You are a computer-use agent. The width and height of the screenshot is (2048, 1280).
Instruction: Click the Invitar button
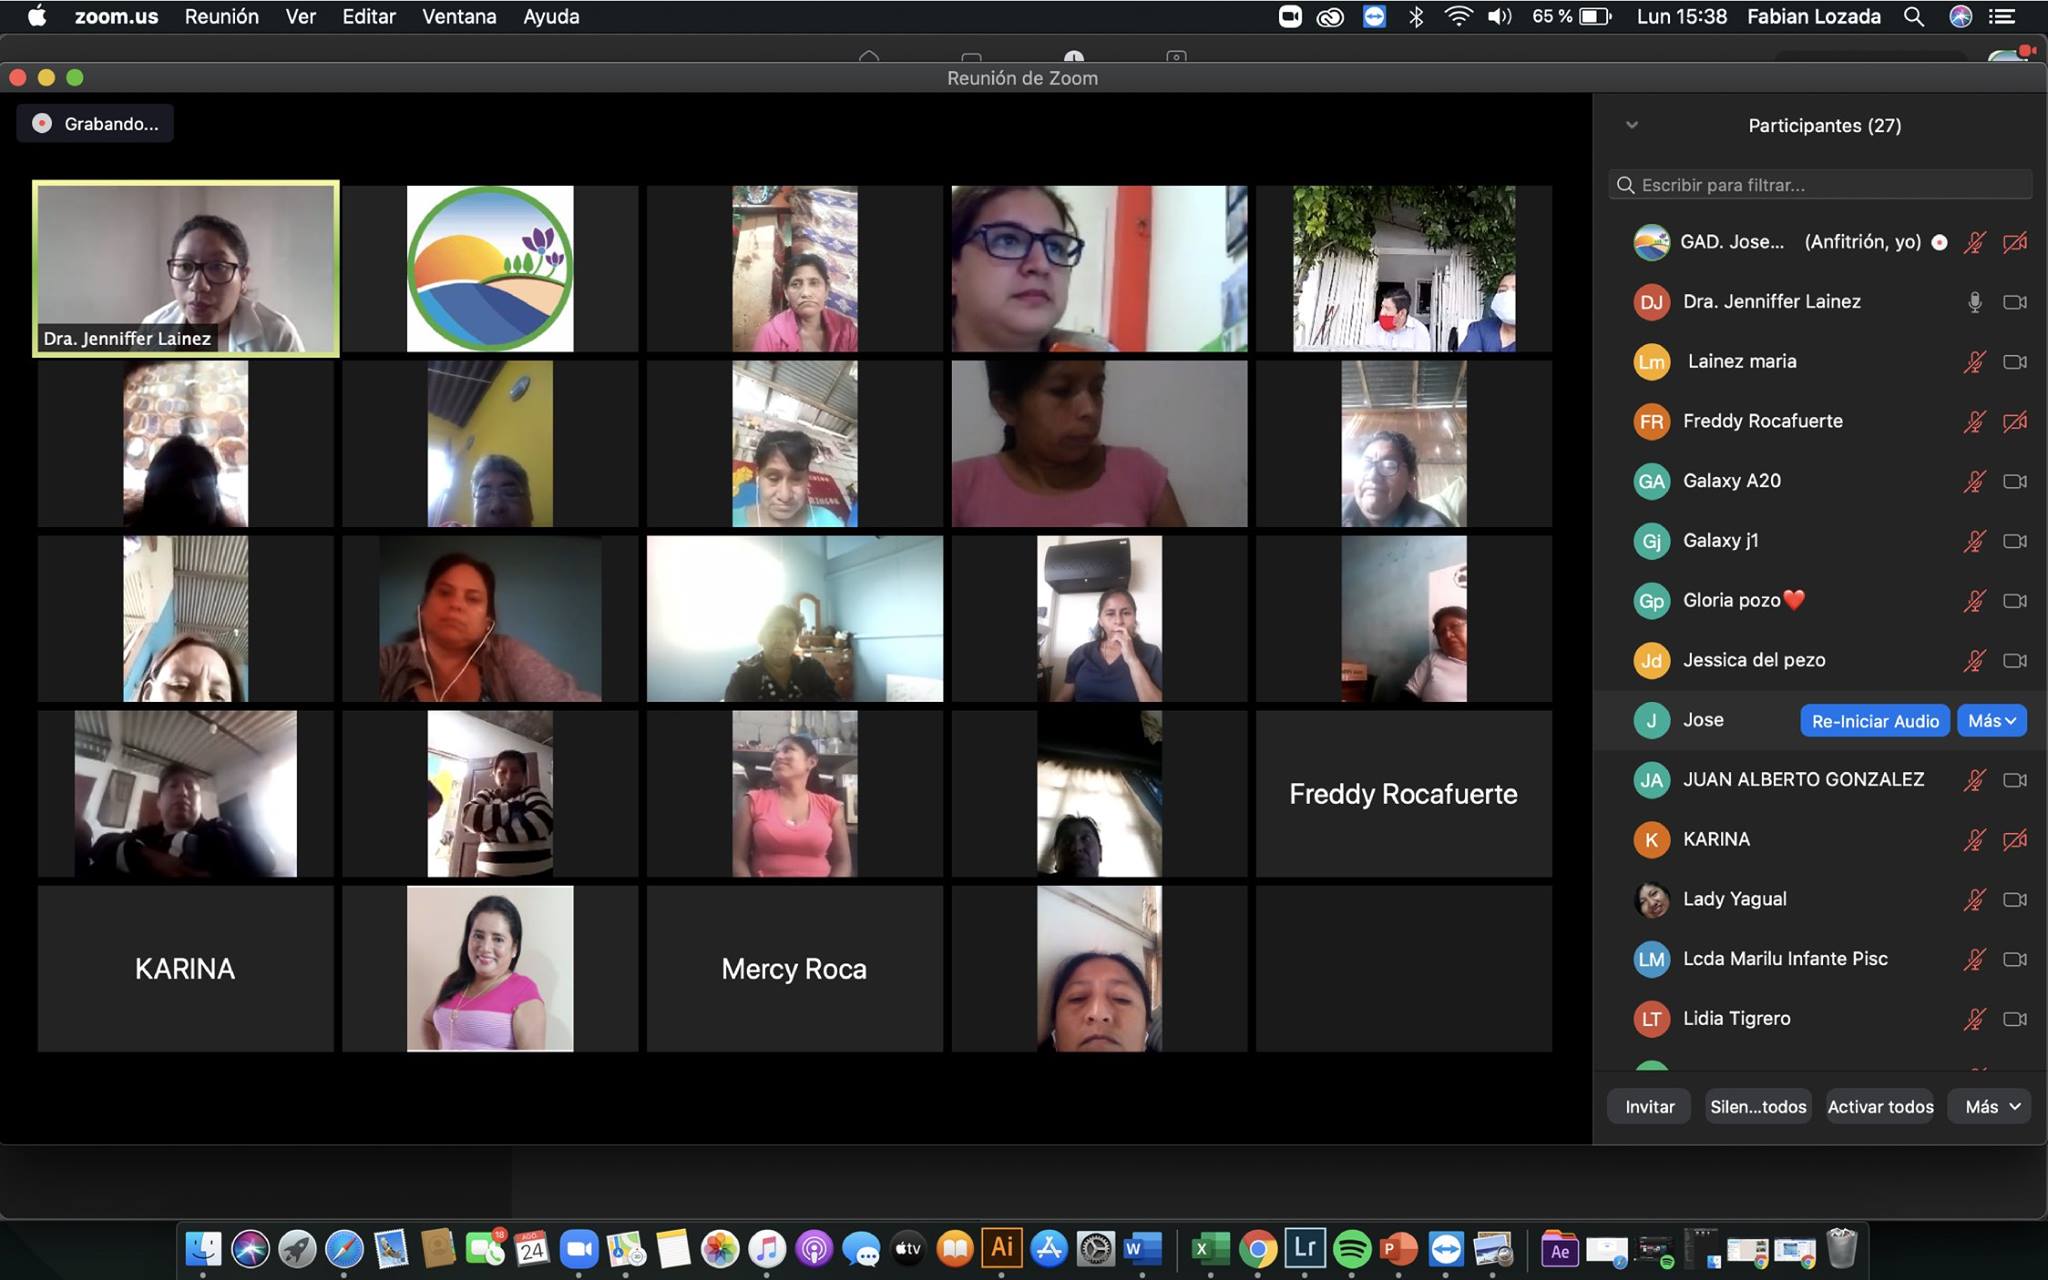(1649, 1107)
